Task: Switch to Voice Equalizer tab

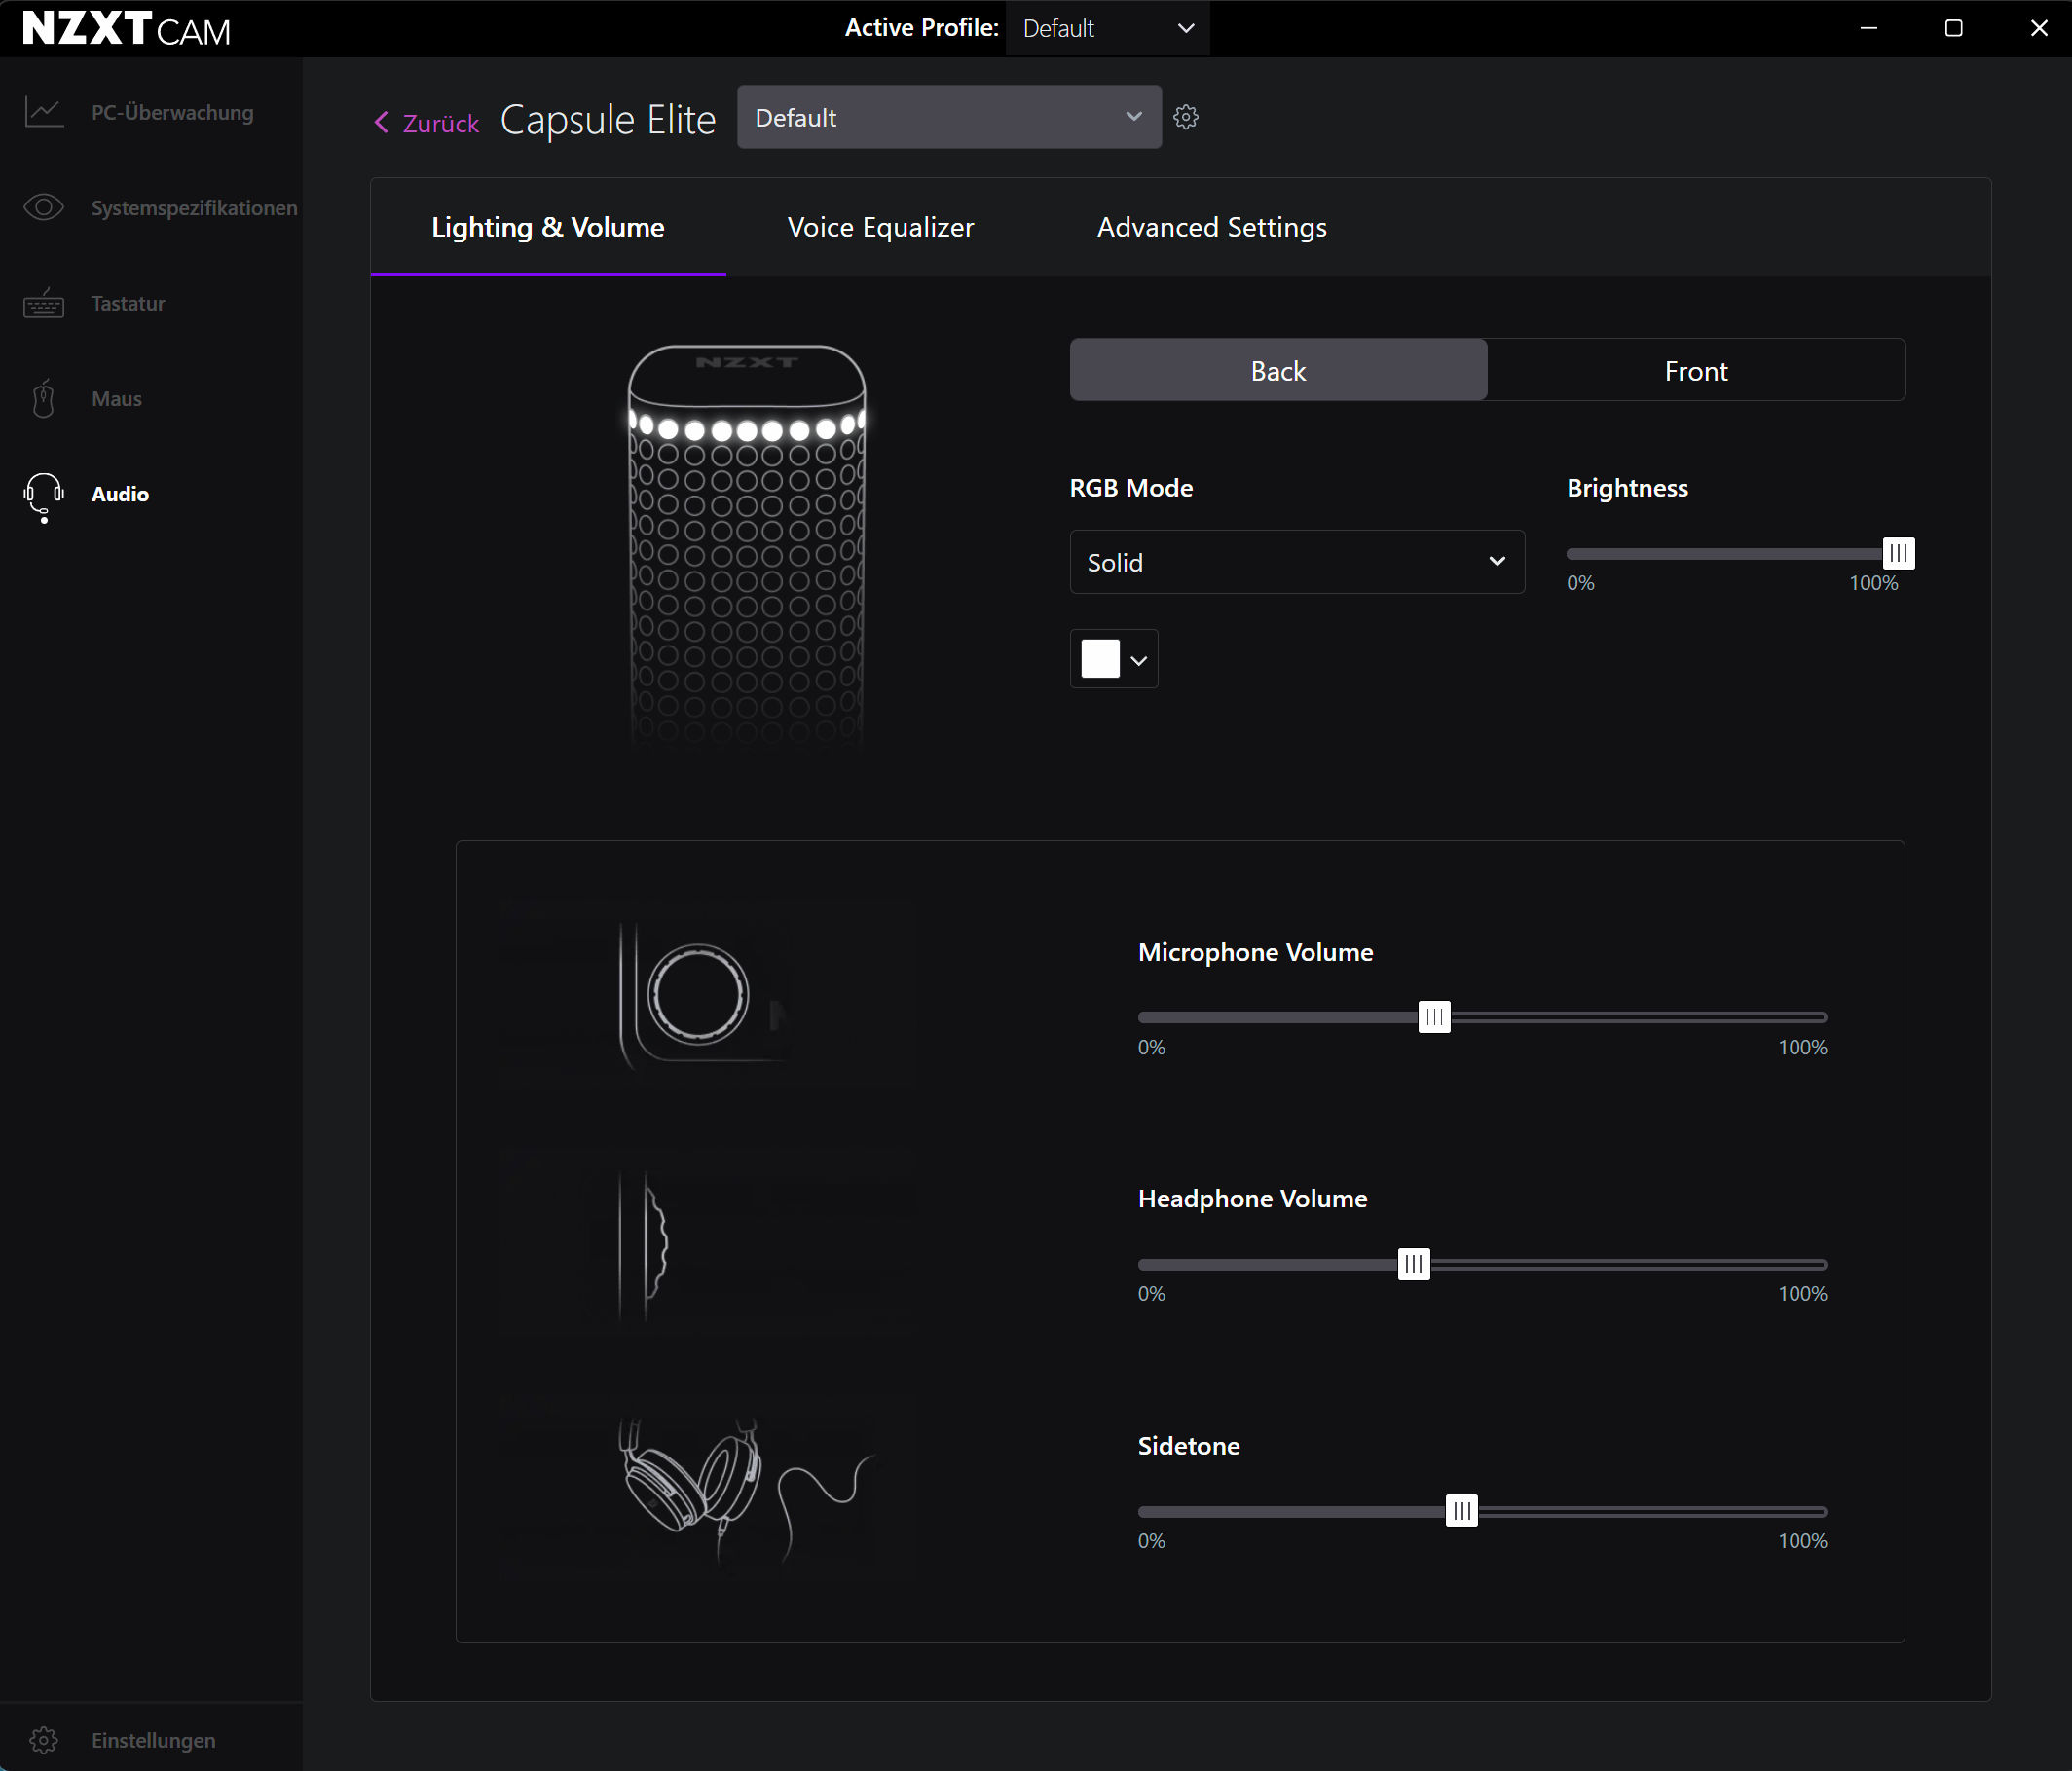Action: pyautogui.click(x=880, y=227)
